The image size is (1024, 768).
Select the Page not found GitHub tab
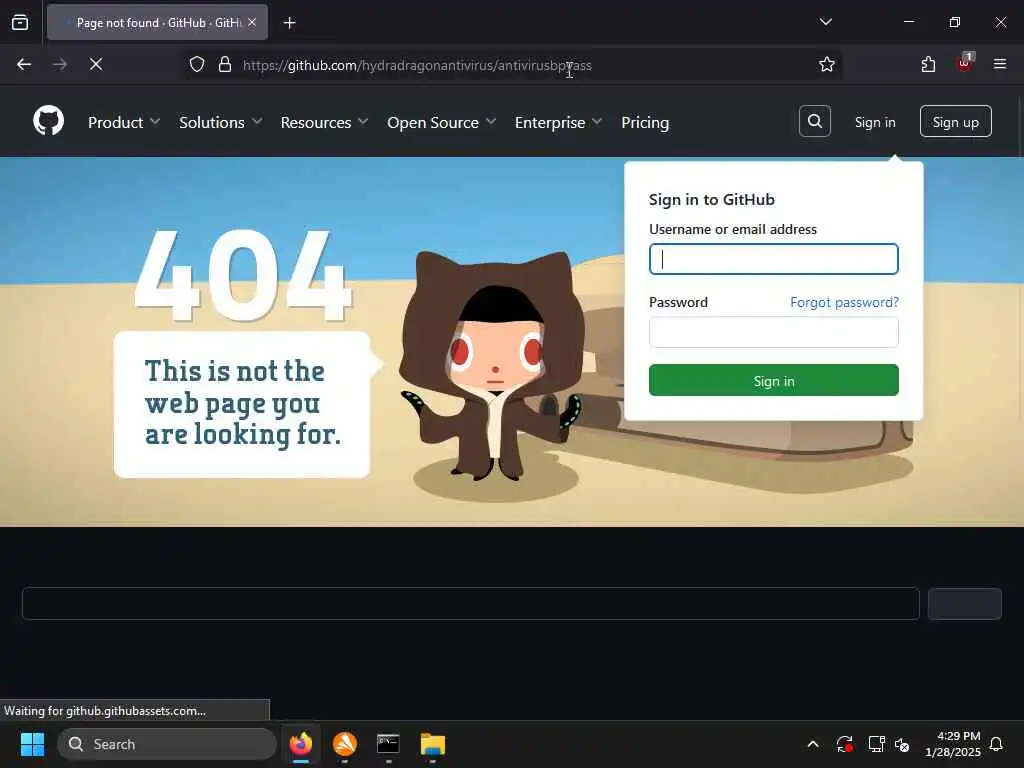click(157, 22)
